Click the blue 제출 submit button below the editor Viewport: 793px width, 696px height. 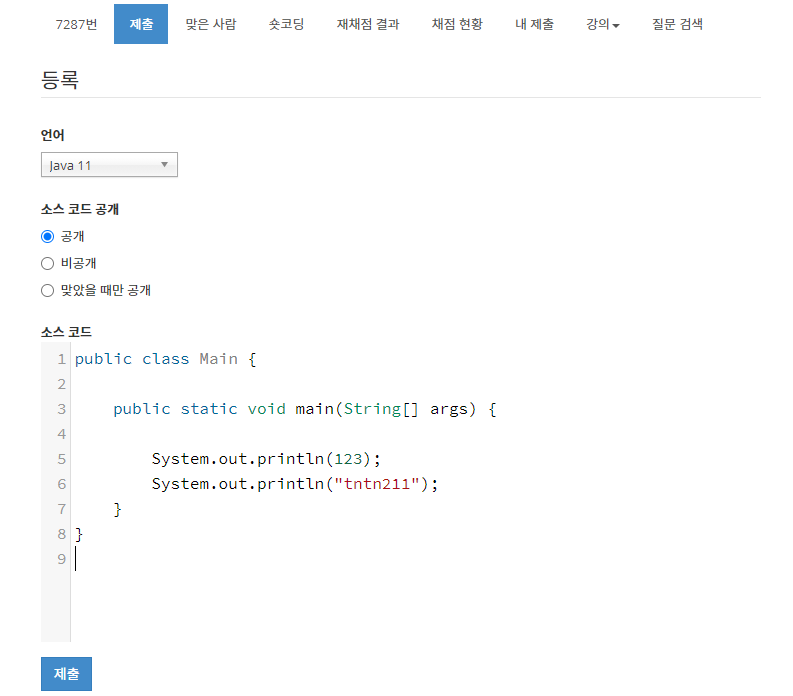(x=66, y=674)
